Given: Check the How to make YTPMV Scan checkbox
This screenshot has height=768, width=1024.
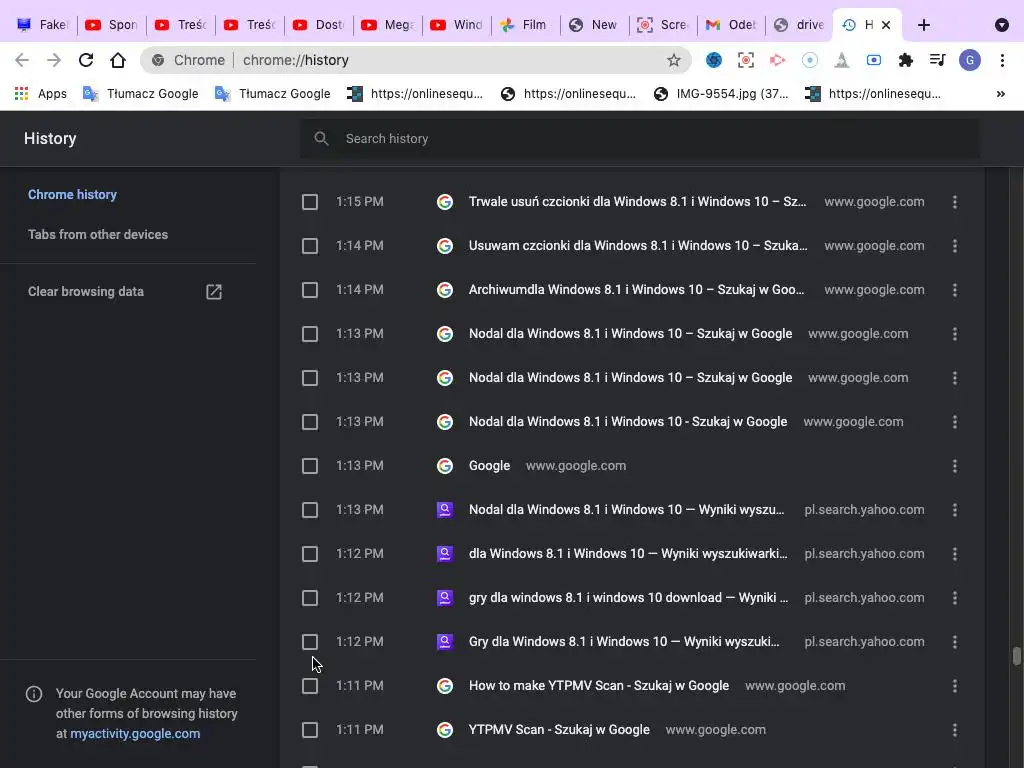Looking at the screenshot, I should 310,686.
